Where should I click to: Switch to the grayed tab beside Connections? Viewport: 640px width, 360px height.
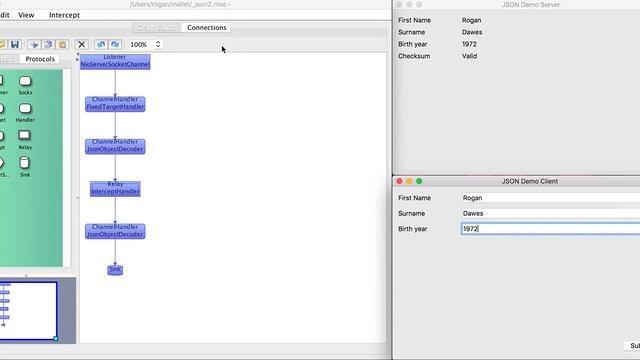coord(157,28)
